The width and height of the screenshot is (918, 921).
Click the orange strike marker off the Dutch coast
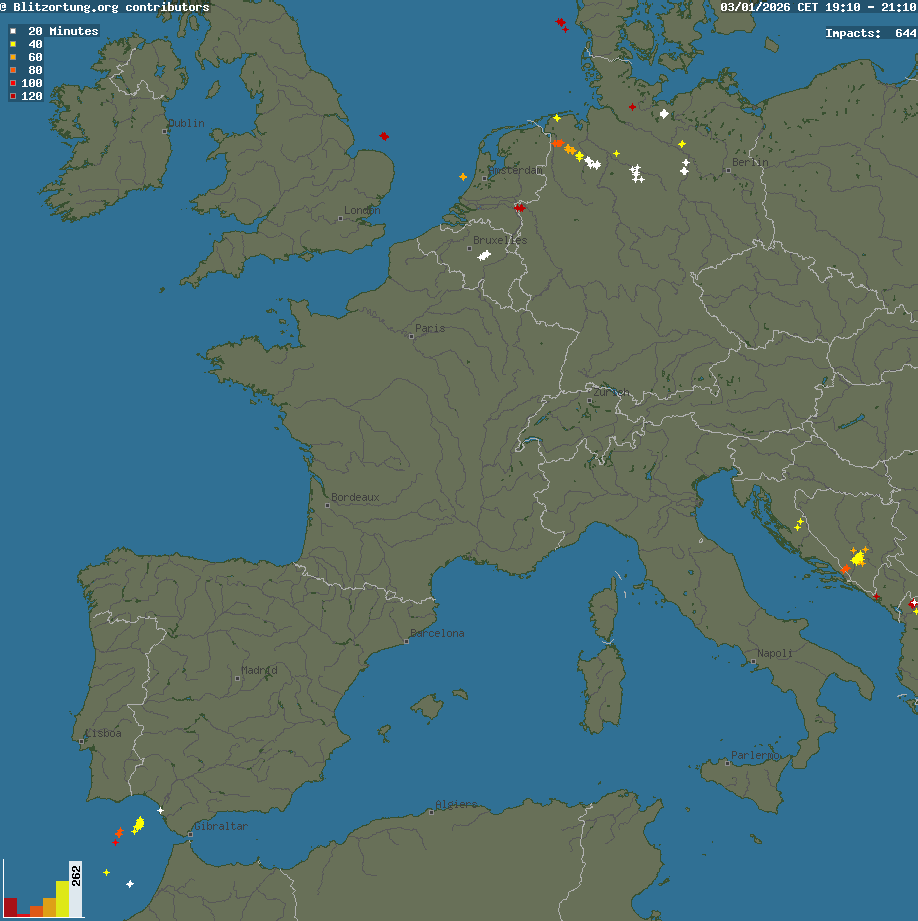[x=463, y=177]
